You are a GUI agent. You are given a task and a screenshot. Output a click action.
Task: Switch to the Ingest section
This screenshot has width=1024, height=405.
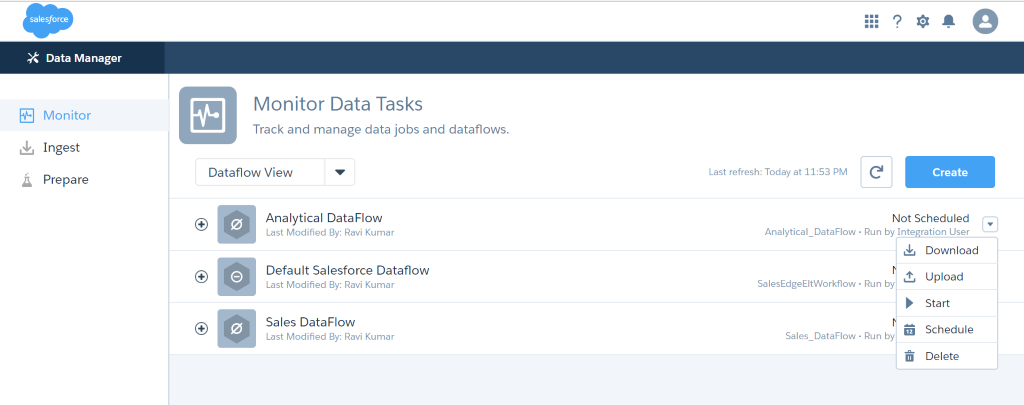pyautogui.click(x=84, y=148)
